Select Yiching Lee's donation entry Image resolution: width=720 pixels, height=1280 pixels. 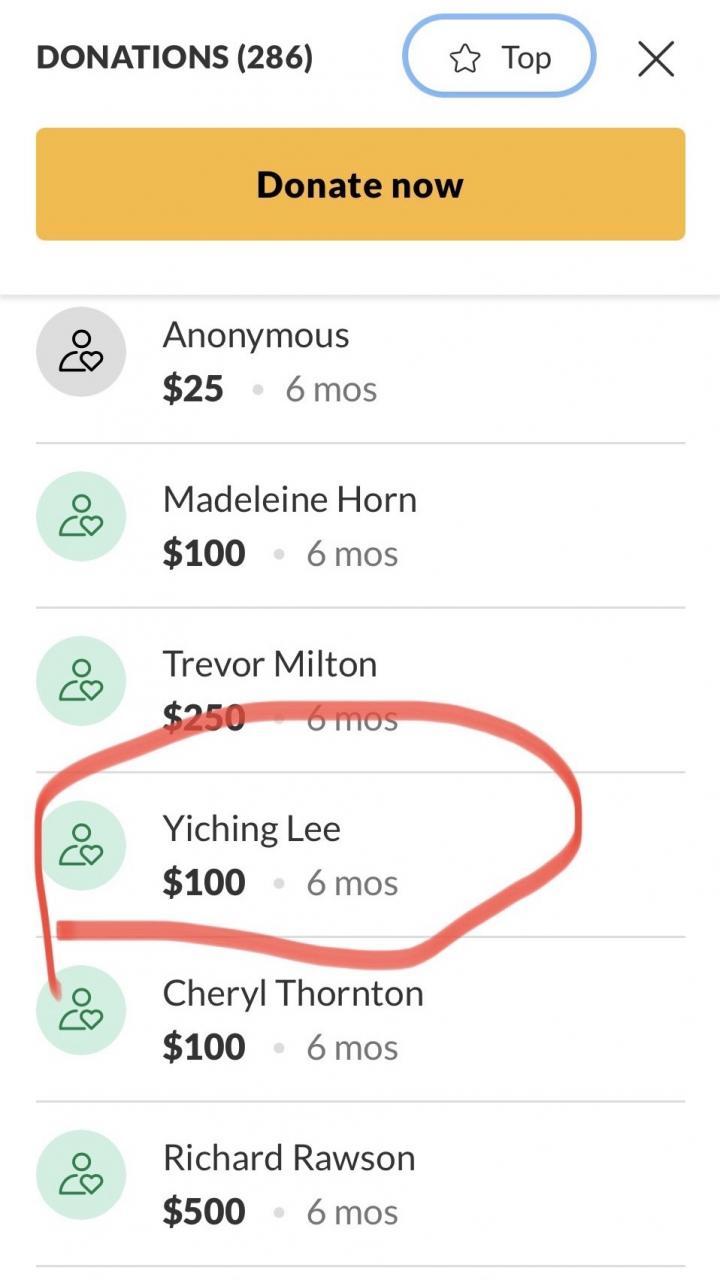point(252,829)
